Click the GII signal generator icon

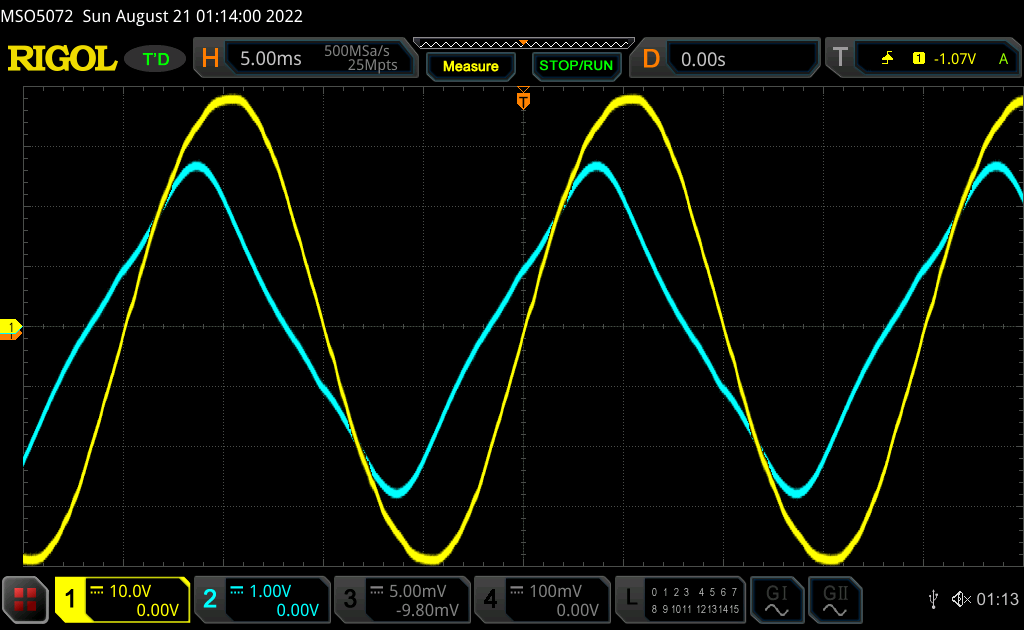point(834,599)
